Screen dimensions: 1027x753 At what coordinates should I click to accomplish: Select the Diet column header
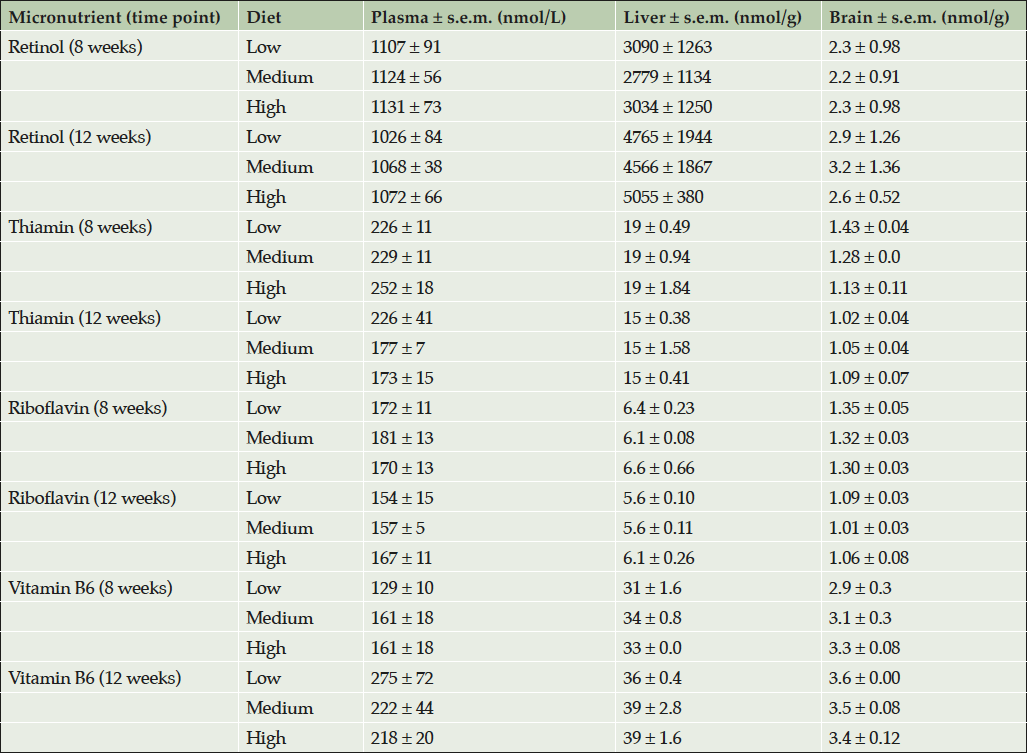pyautogui.click(x=263, y=17)
